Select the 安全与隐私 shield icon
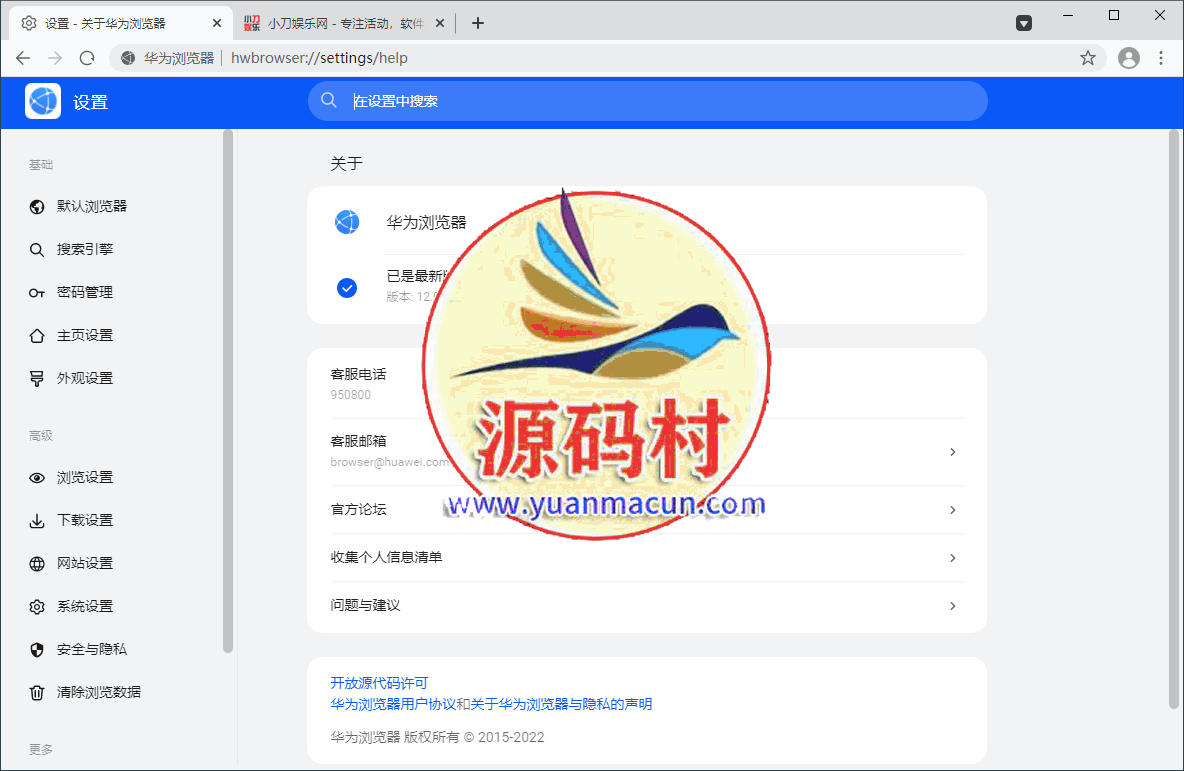 click(x=36, y=649)
